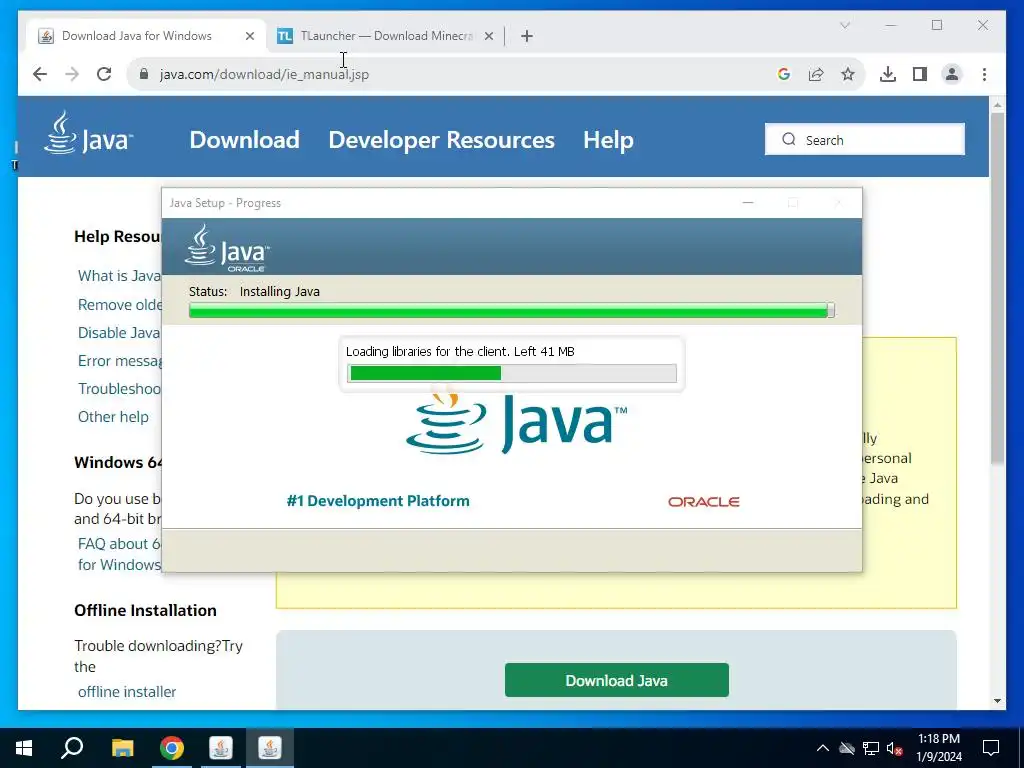Click the #1 Development Platform text

pyautogui.click(x=378, y=501)
